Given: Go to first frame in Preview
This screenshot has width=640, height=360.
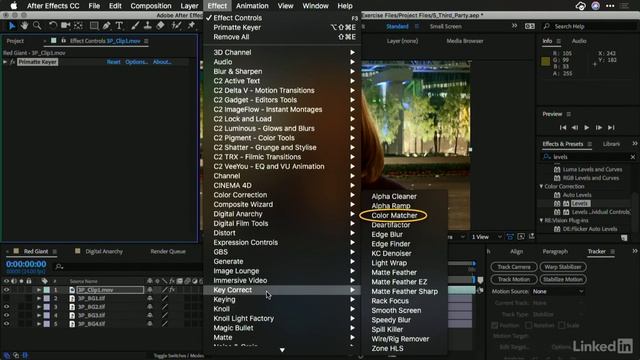Looking at the screenshot, I should [563, 128].
